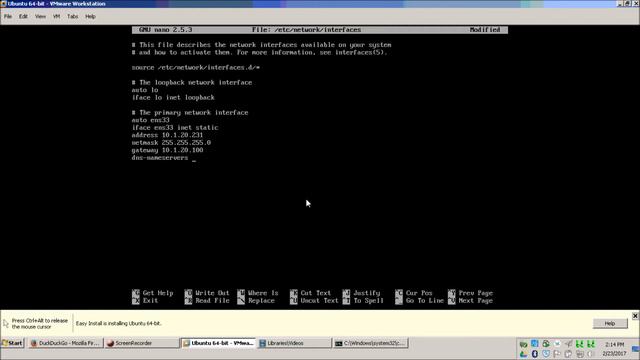This screenshot has height=360, width=640.
Task: Open the Tabs menu
Action: (x=72, y=16)
